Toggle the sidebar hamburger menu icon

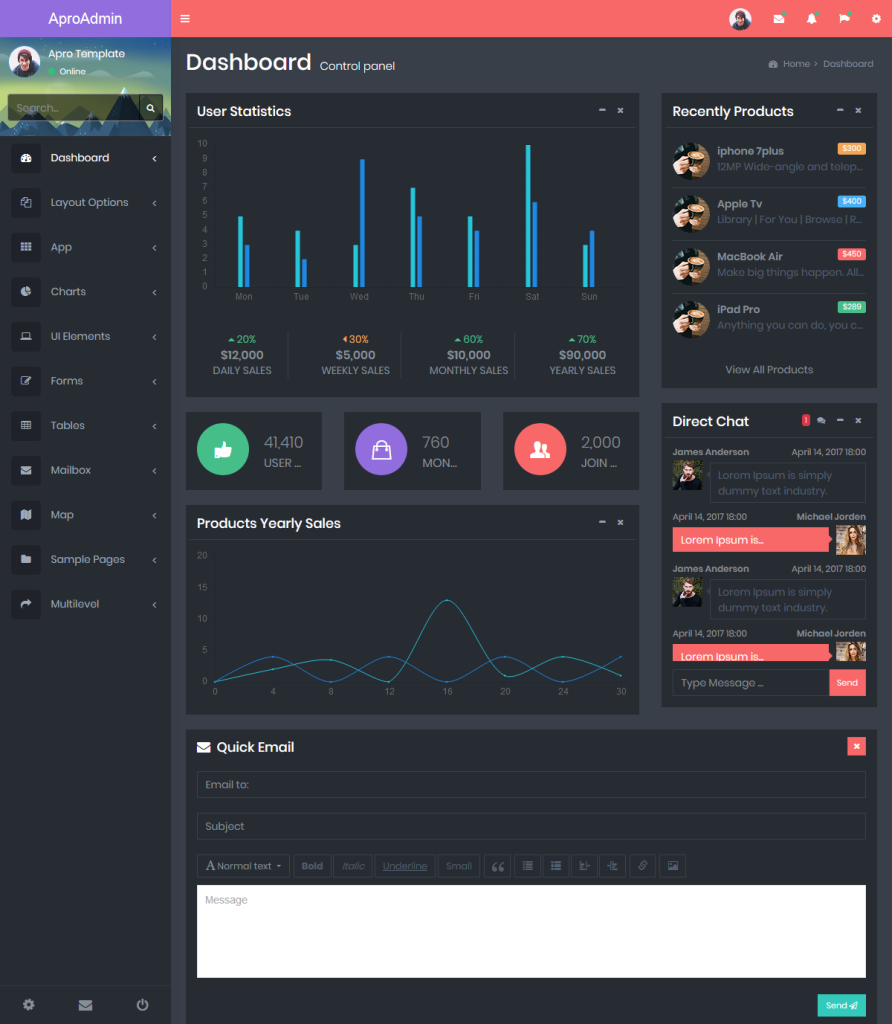185,18
